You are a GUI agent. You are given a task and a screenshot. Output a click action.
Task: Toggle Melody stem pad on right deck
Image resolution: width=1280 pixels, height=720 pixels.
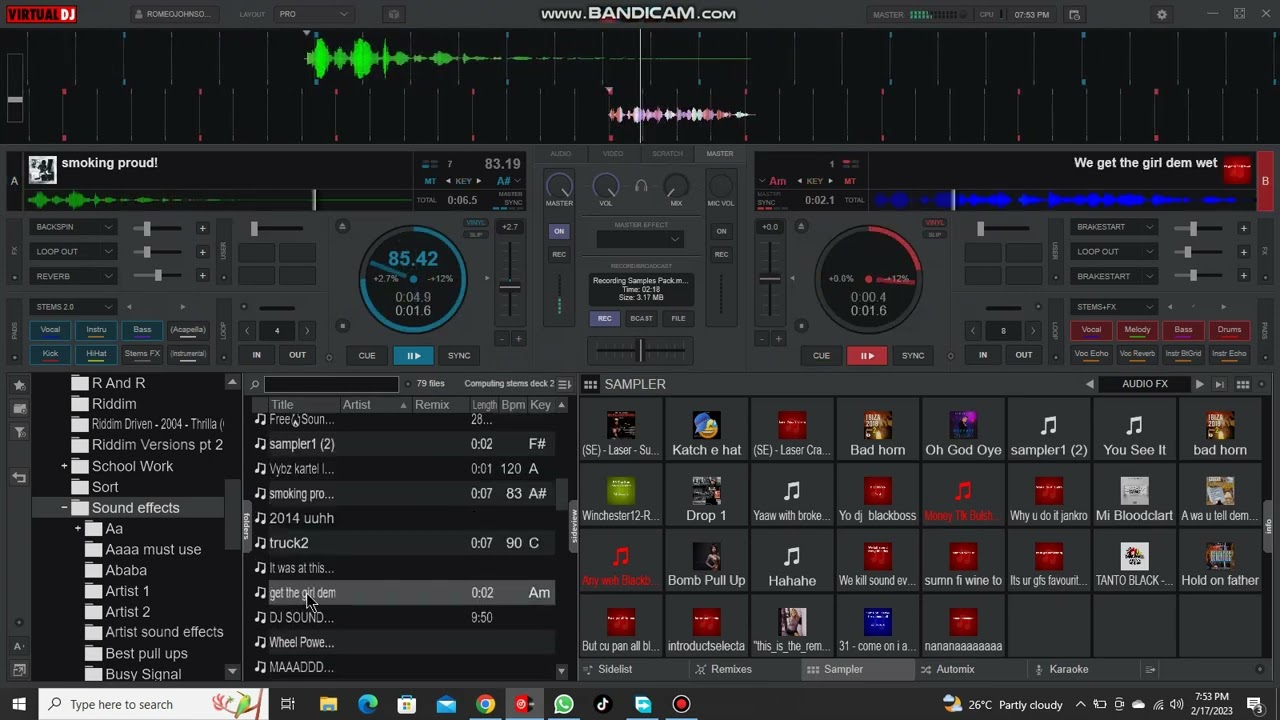(1137, 329)
